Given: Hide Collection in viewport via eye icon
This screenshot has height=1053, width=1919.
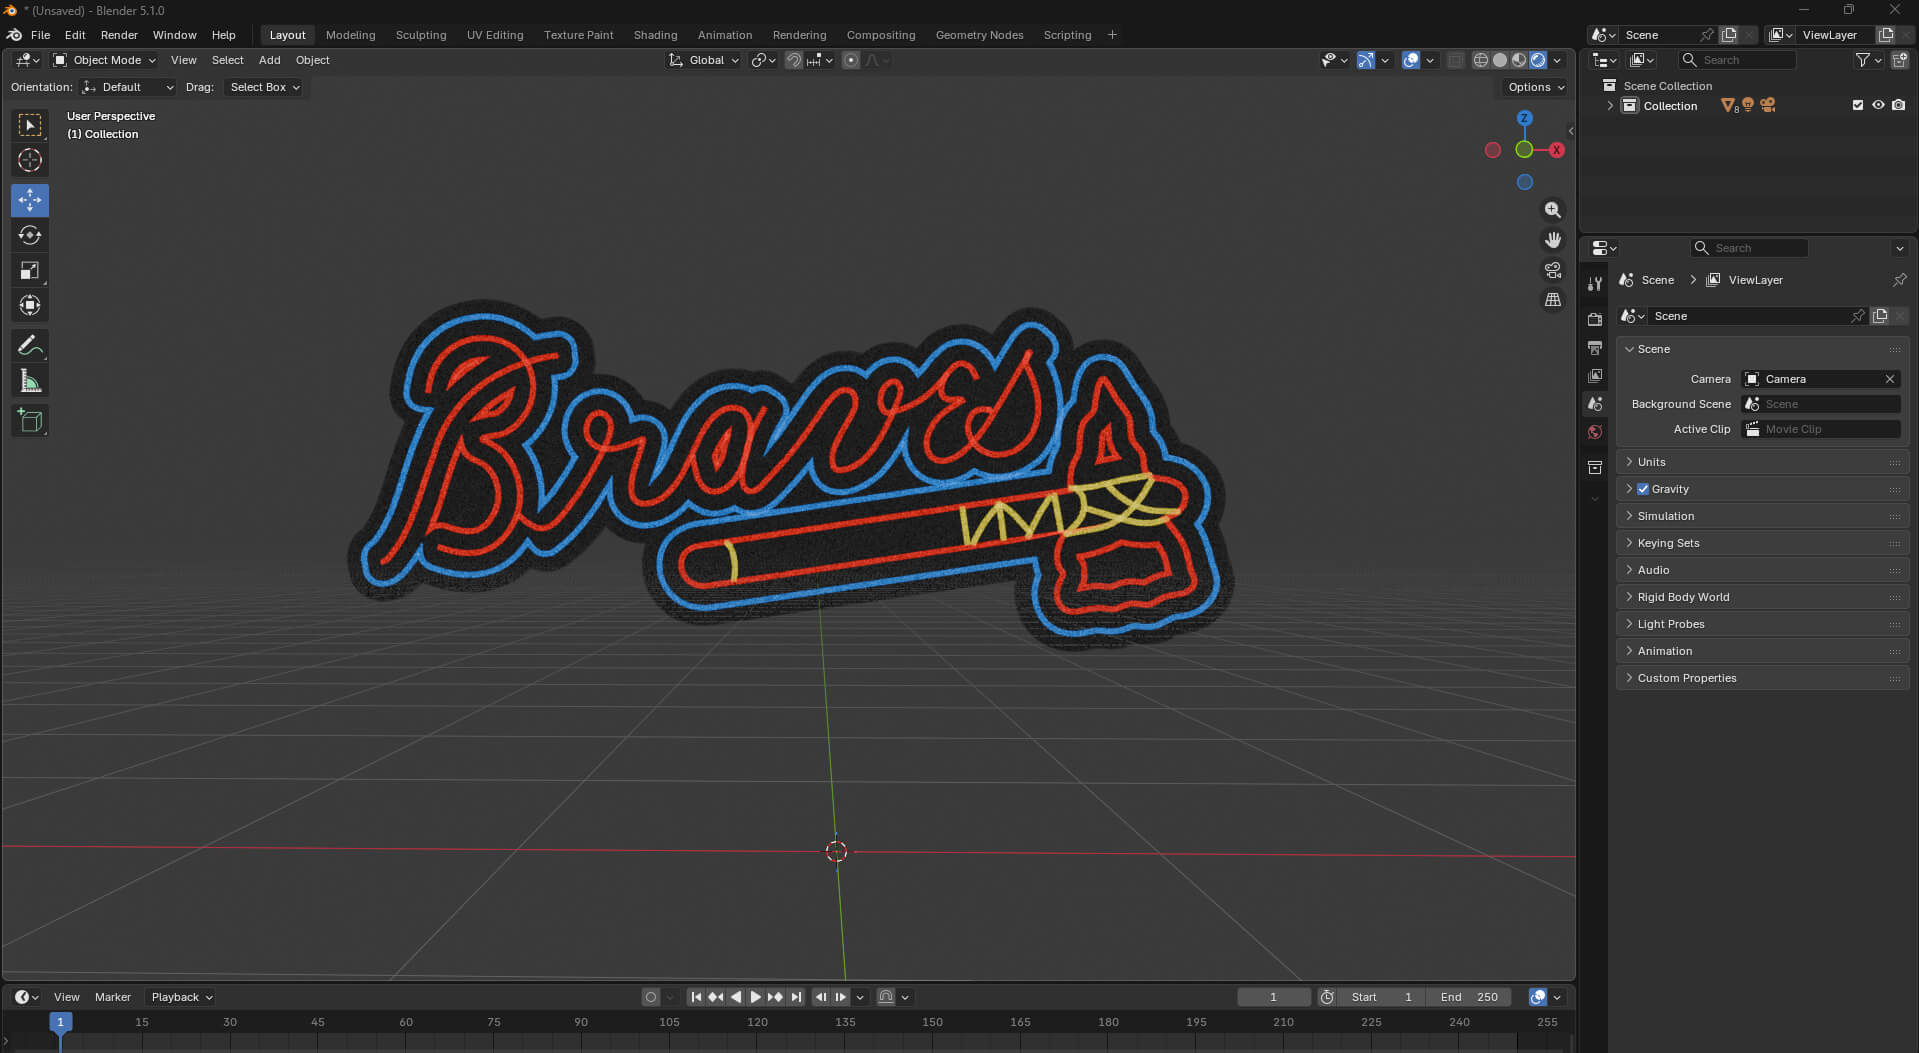Looking at the screenshot, I should (1878, 105).
